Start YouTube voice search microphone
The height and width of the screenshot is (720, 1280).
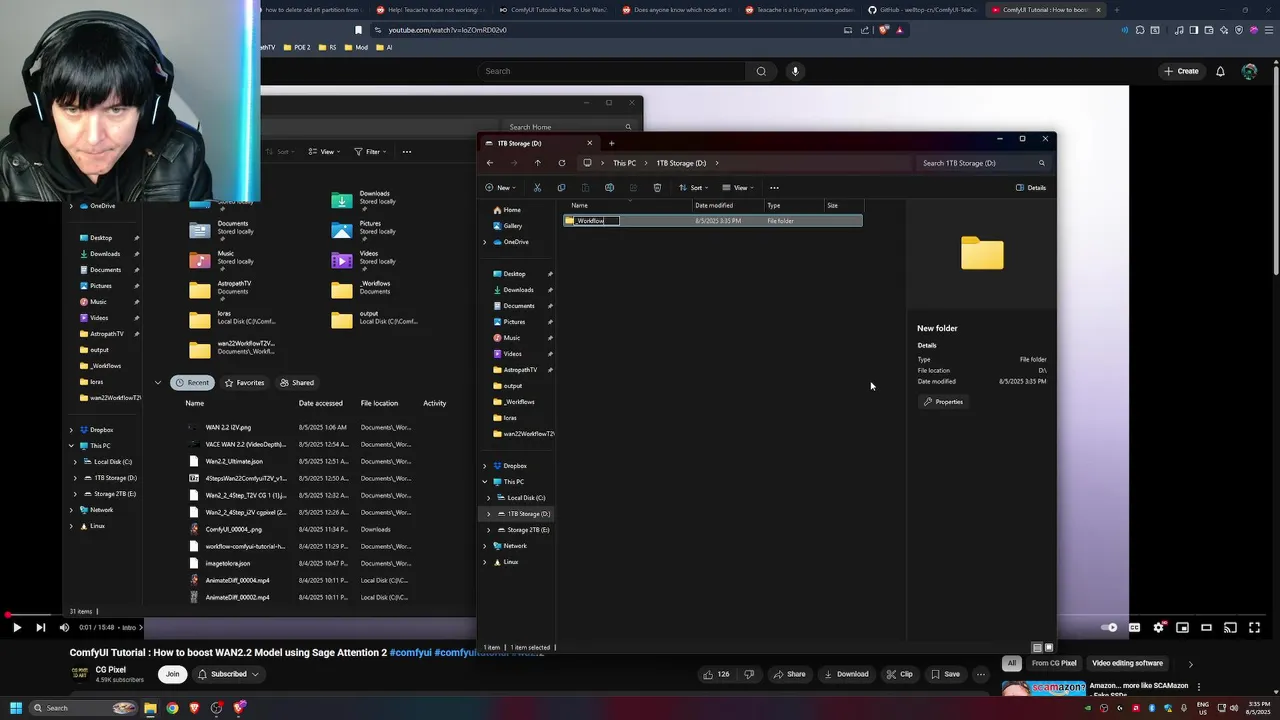click(x=795, y=71)
